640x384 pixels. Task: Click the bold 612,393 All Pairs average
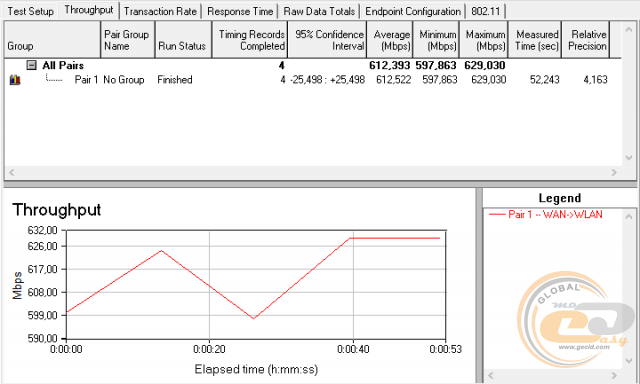389,65
